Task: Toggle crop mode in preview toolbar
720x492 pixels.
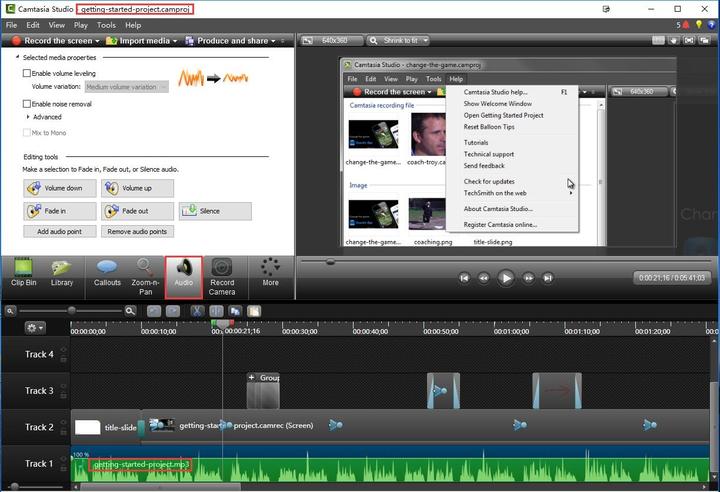Action: [658, 40]
